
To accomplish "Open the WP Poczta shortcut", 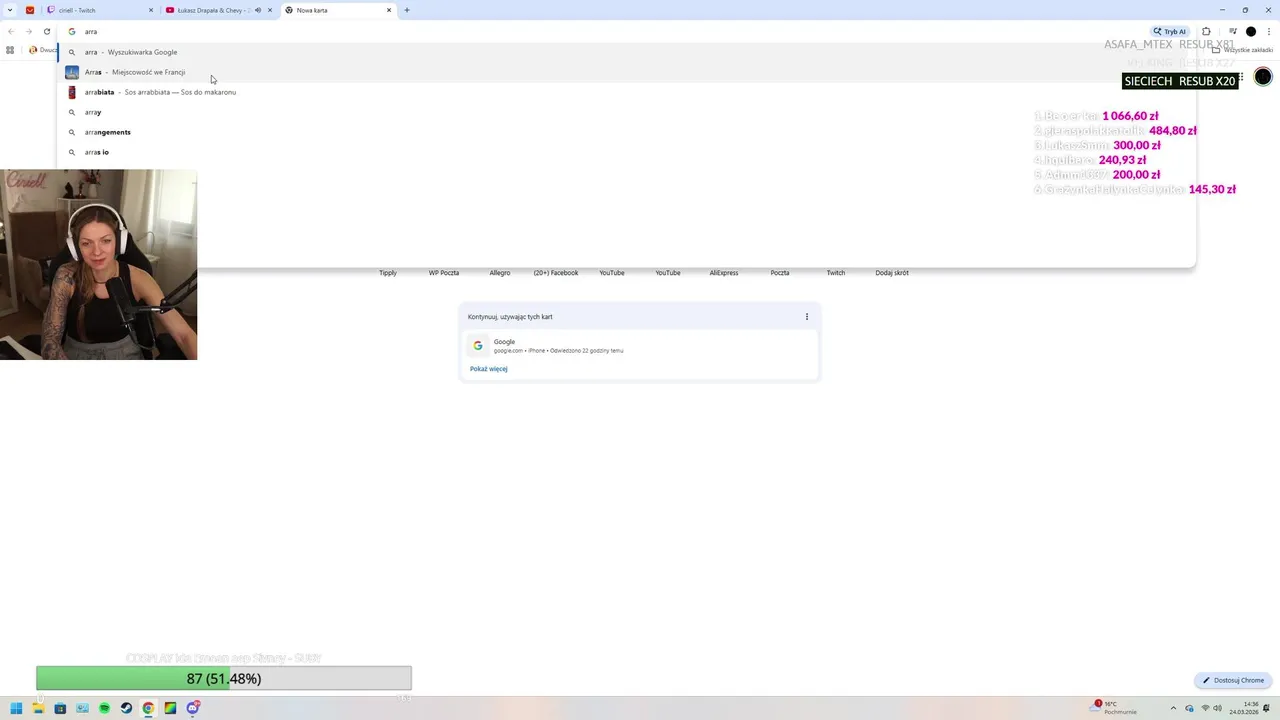I will [x=444, y=273].
